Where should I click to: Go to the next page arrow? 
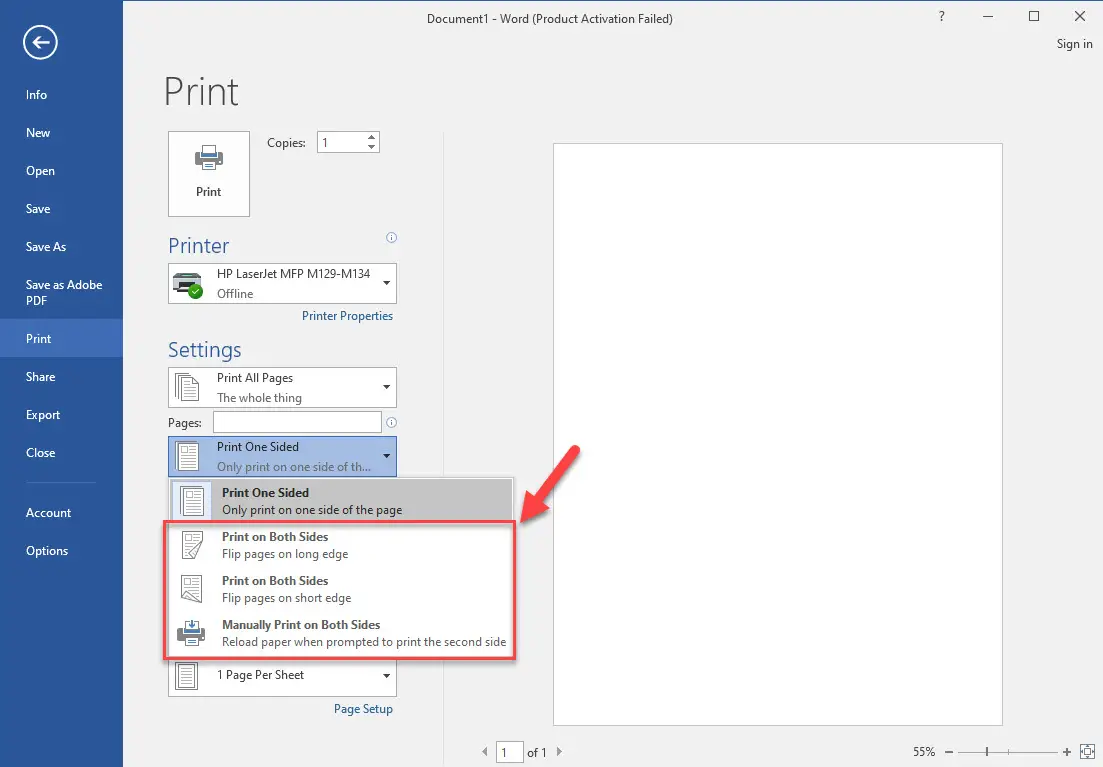[559, 752]
